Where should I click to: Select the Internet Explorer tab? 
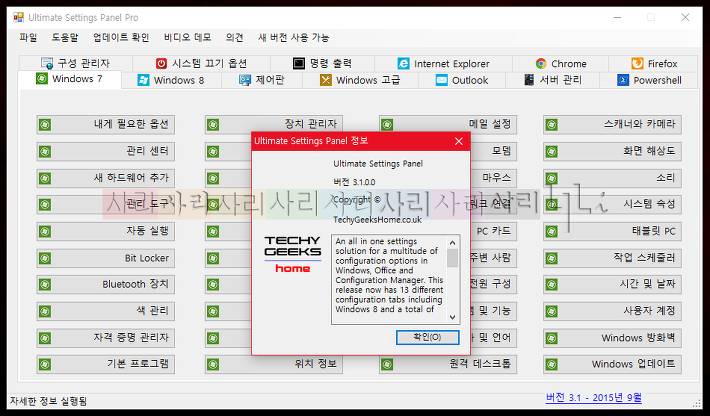443,63
